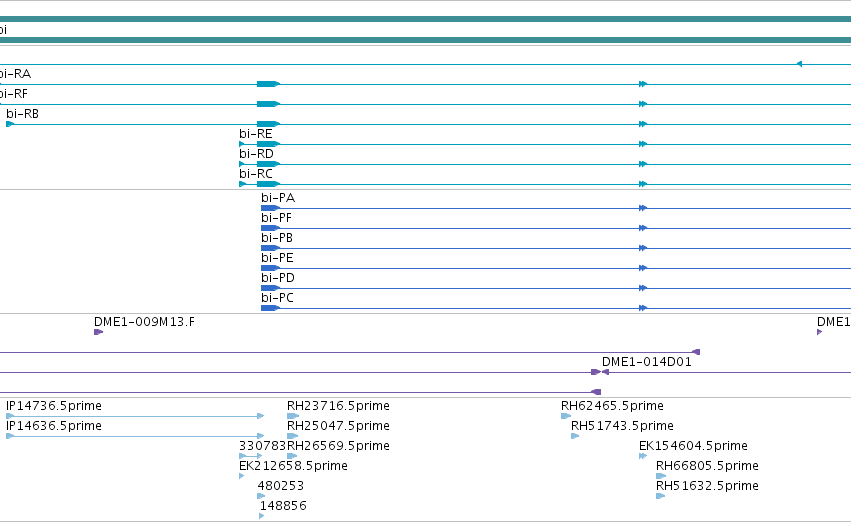Select the bi-RE transcript exon block
The image size is (851, 522).
point(268,144)
